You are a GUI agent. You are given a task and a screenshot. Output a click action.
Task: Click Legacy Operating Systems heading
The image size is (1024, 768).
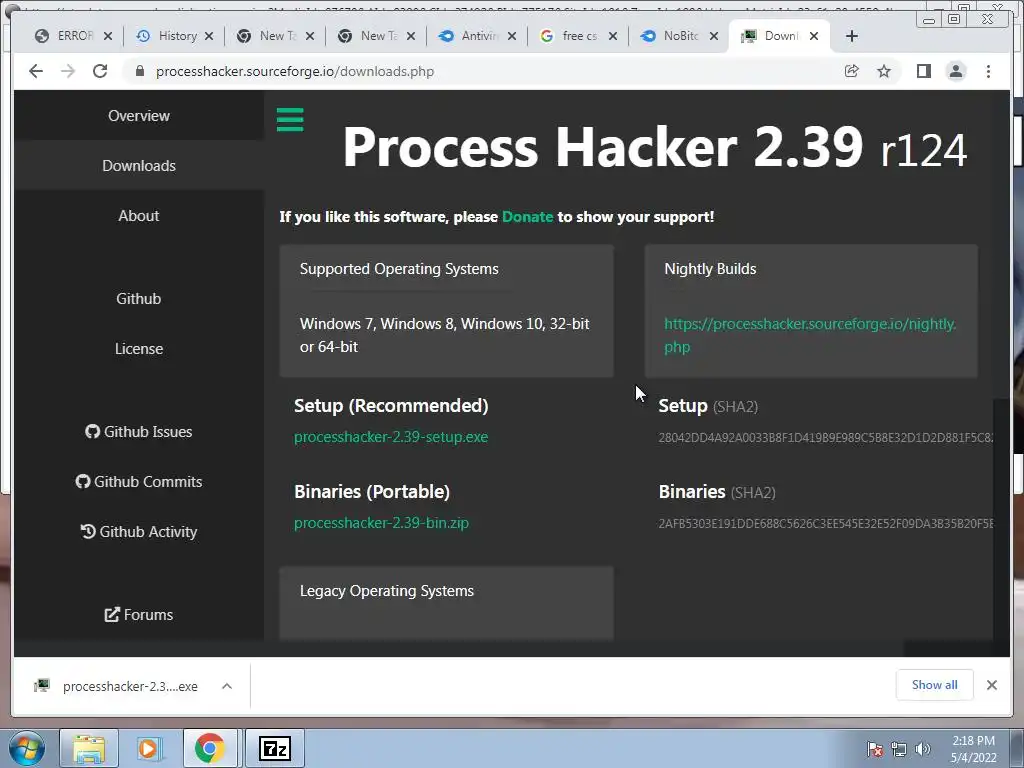pyautogui.click(x=387, y=591)
